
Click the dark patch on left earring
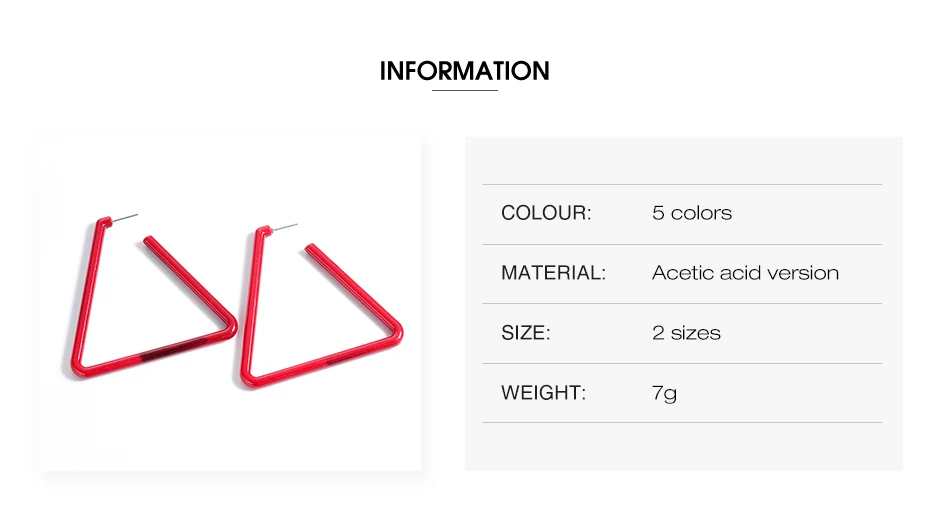click(x=169, y=349)
